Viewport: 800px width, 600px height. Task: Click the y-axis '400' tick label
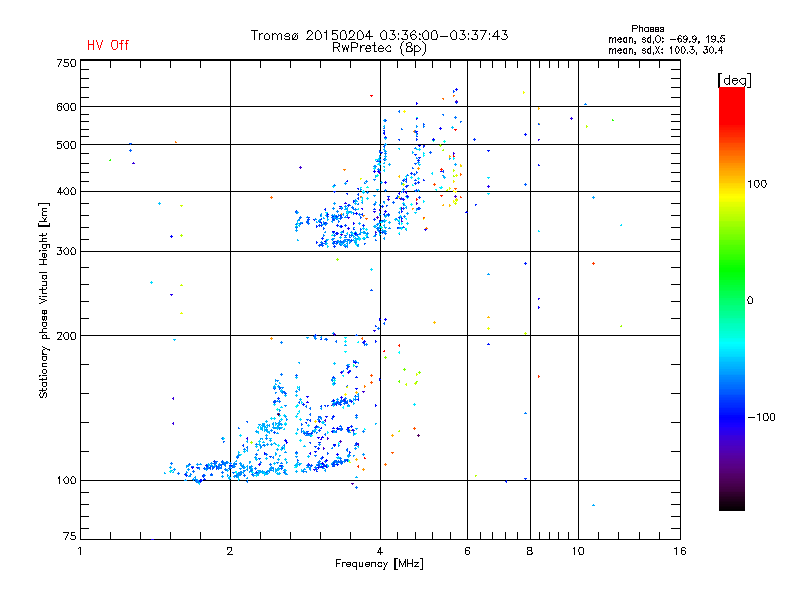(x=66, y=192)
